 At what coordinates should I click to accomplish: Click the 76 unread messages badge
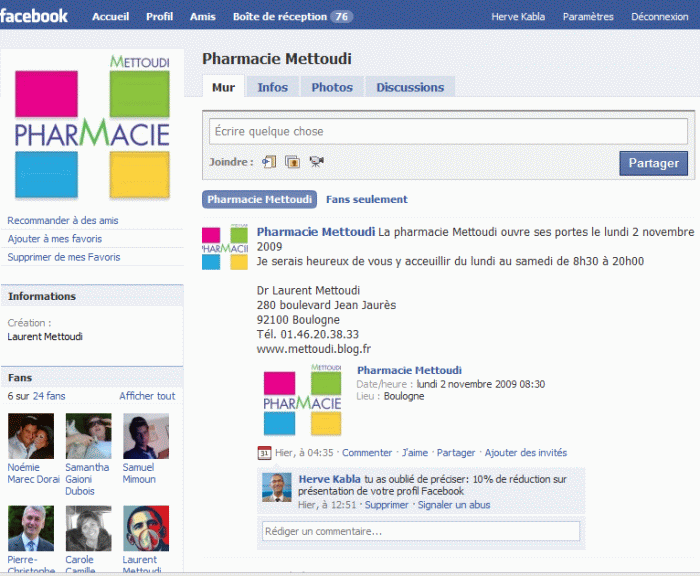click(342, 17)
